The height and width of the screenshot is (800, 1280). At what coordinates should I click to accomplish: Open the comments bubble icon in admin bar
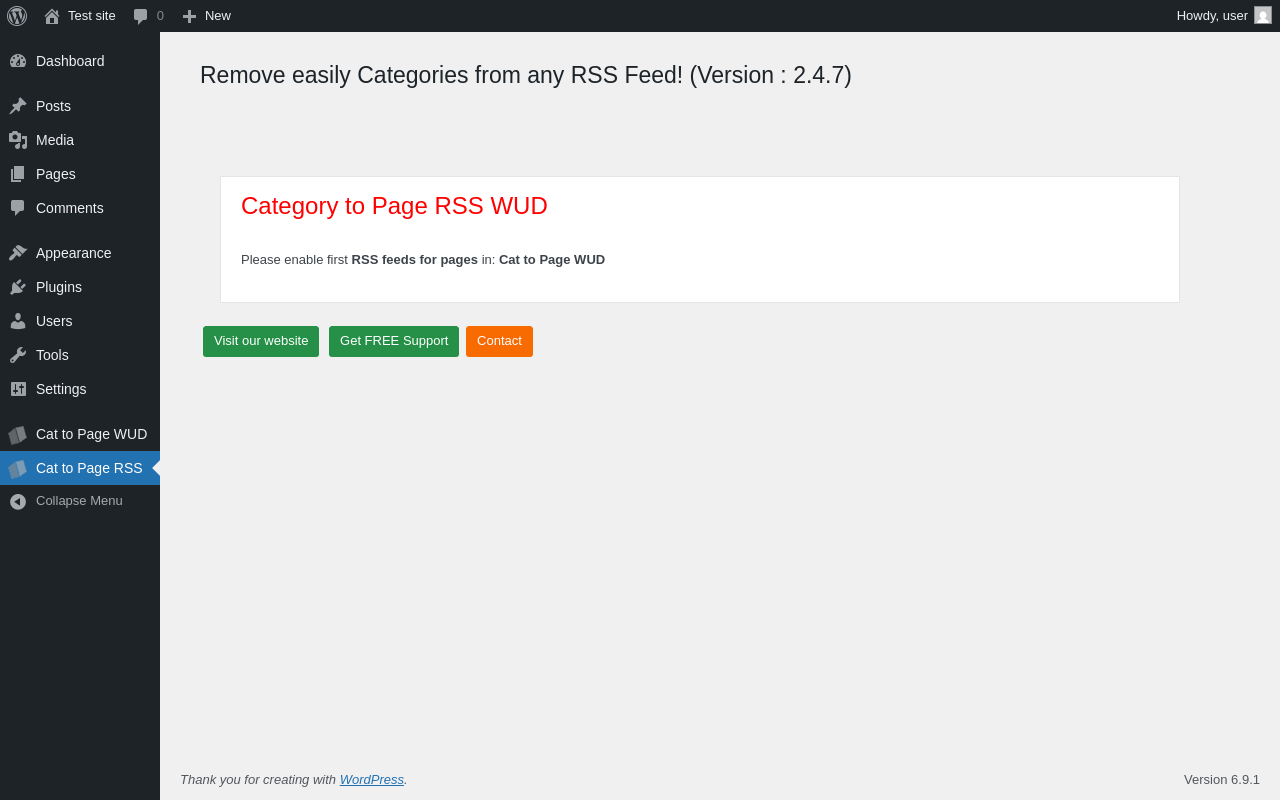click(x=140, y=16)
